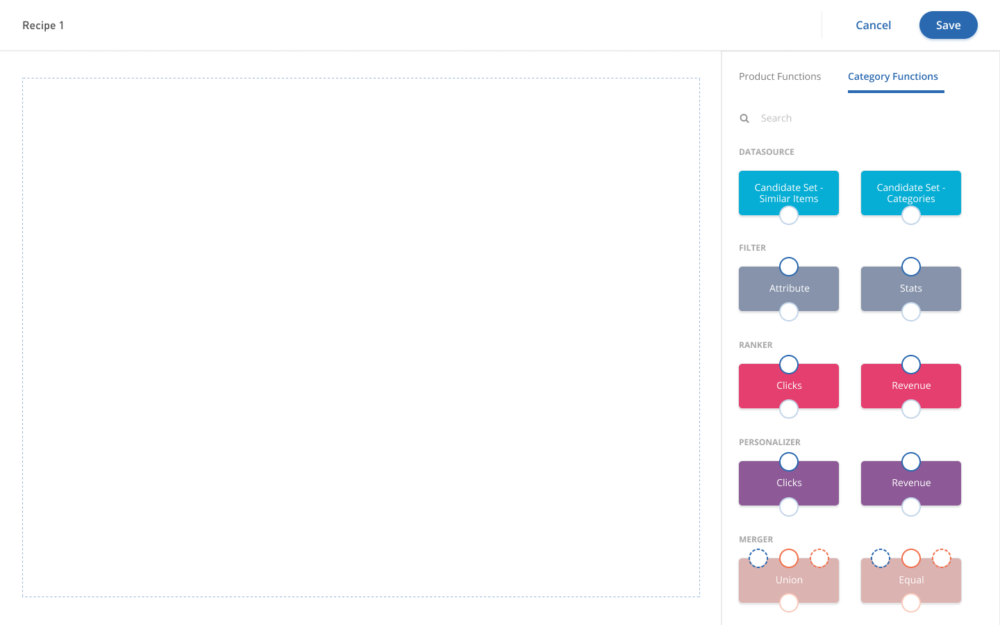
Task: Pick the Stats filter block
Action: pos(910,289)
